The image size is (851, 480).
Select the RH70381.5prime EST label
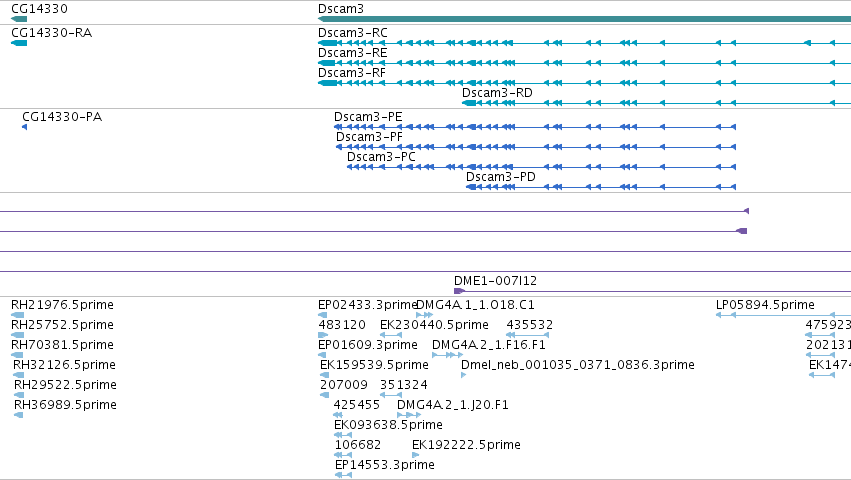[62, 345]
